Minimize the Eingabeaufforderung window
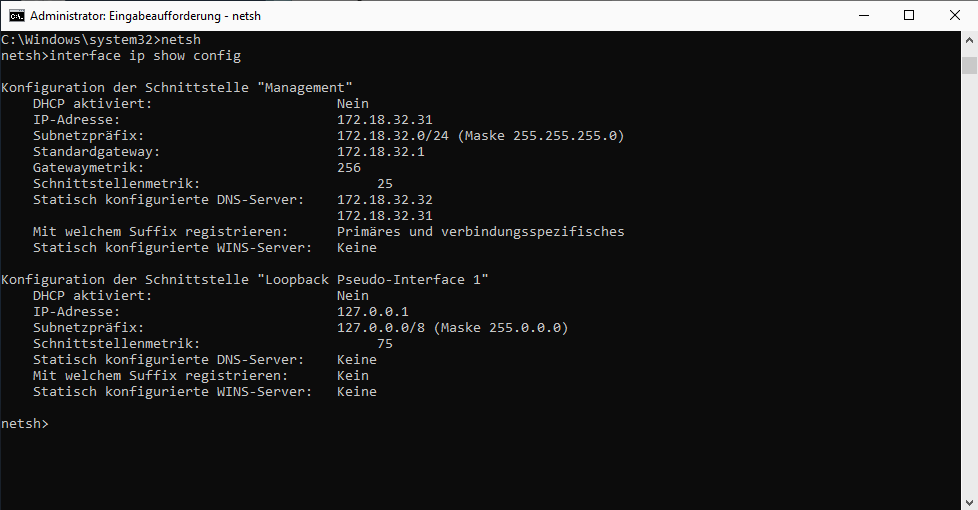 pos(863,15)
